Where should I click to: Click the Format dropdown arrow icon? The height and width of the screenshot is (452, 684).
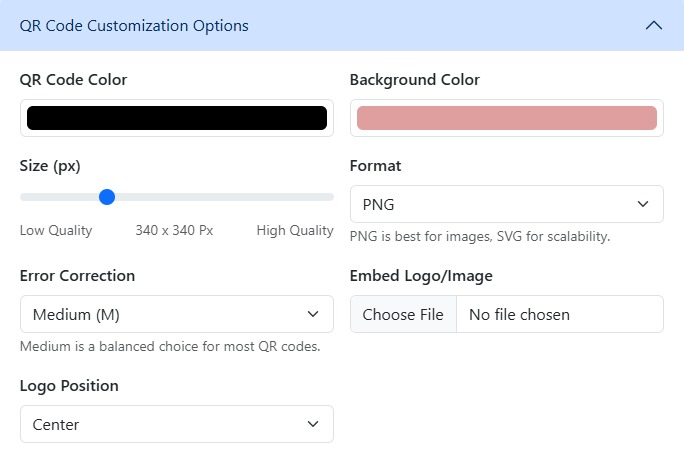643,204
